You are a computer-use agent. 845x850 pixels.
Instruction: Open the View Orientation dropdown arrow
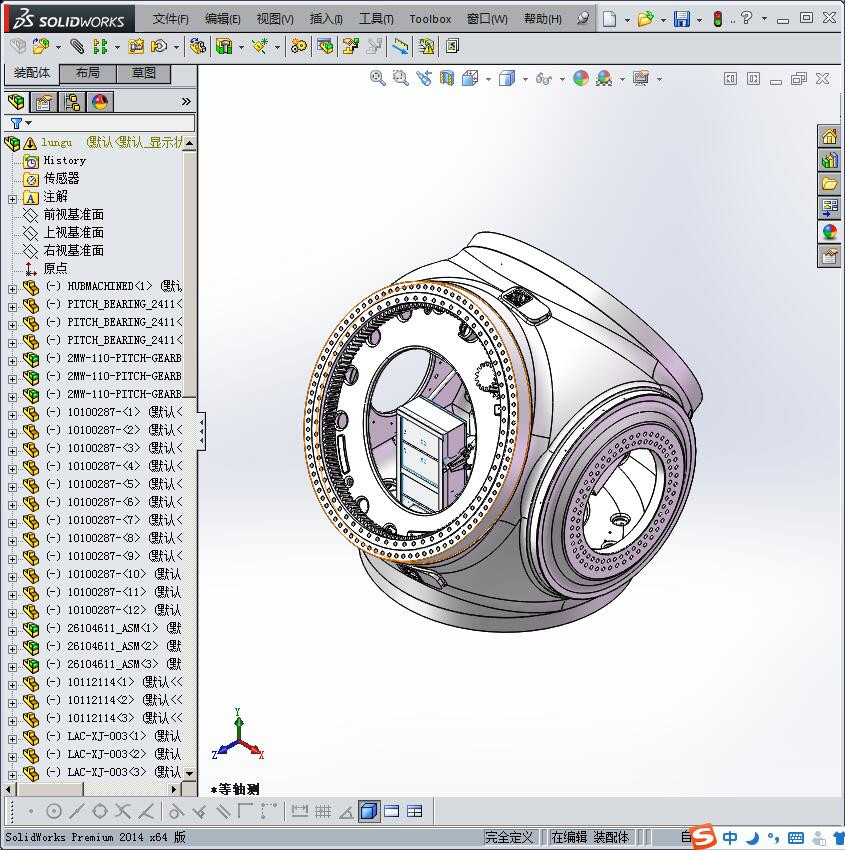[488, 79]
